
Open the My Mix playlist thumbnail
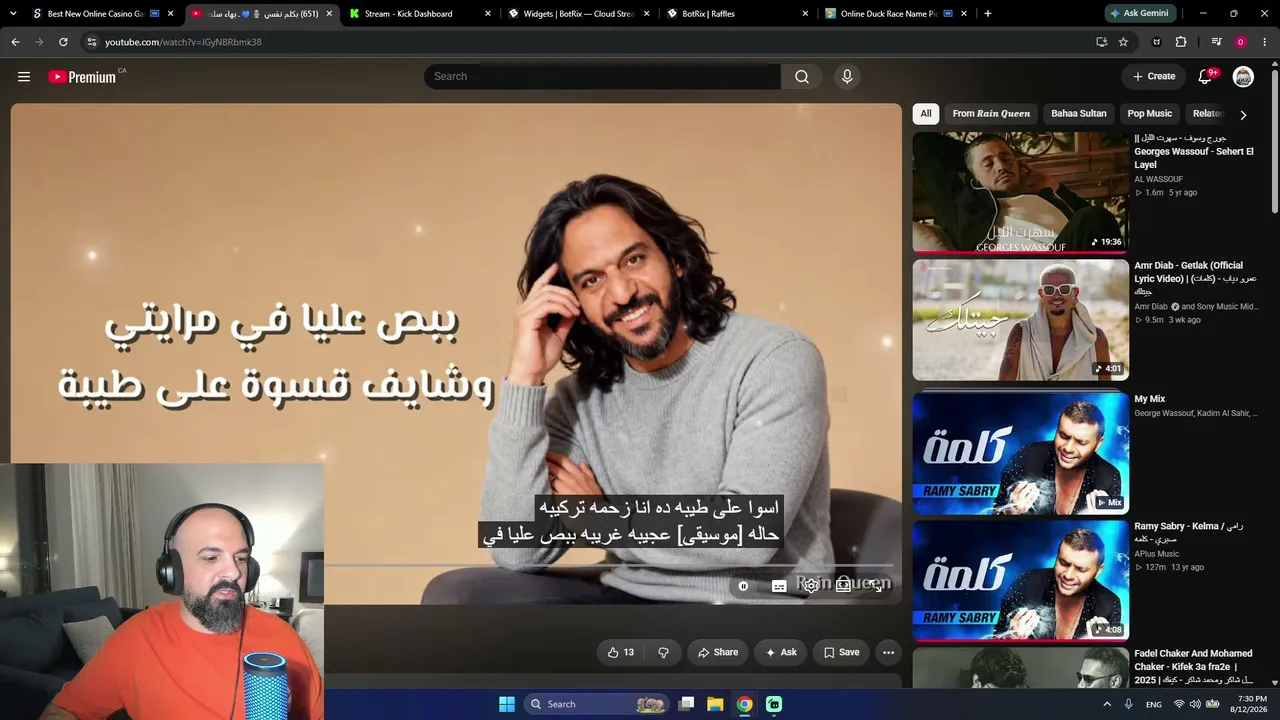tap(1020, 453)
